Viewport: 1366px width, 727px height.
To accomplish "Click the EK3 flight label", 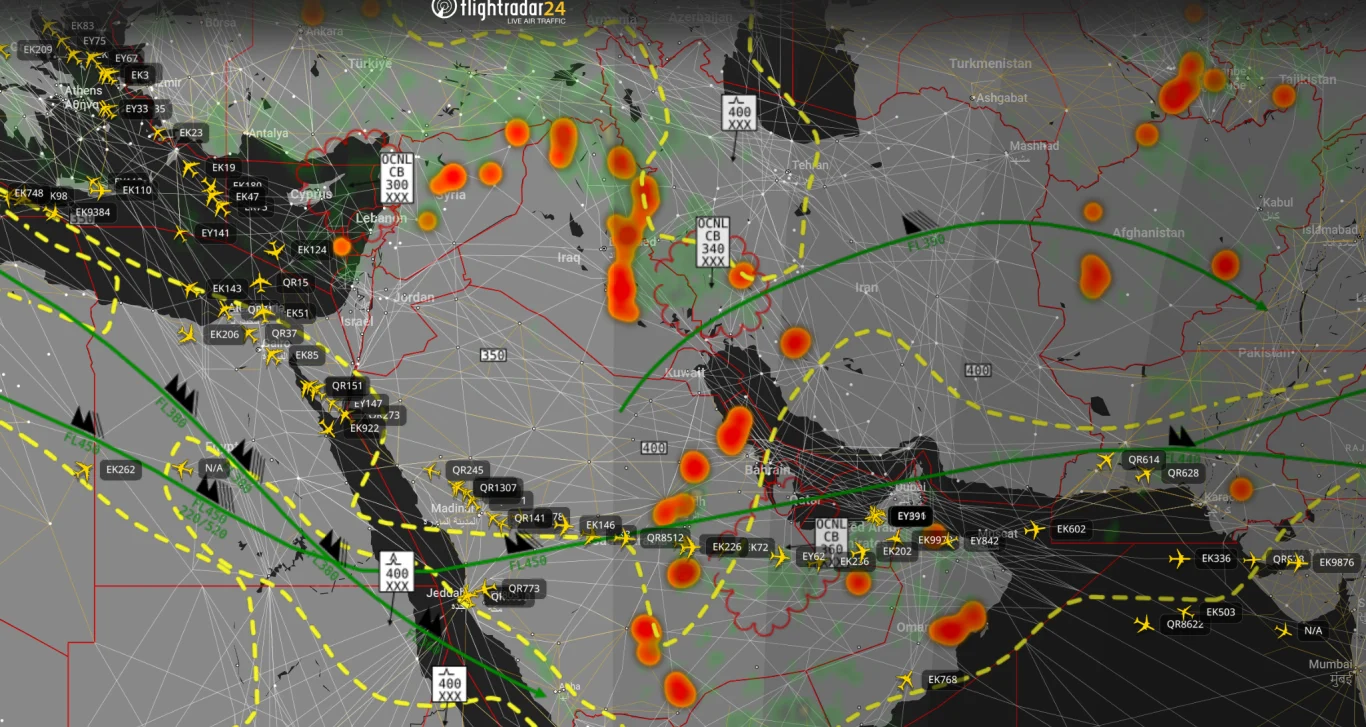I will (x=140, y=75).
